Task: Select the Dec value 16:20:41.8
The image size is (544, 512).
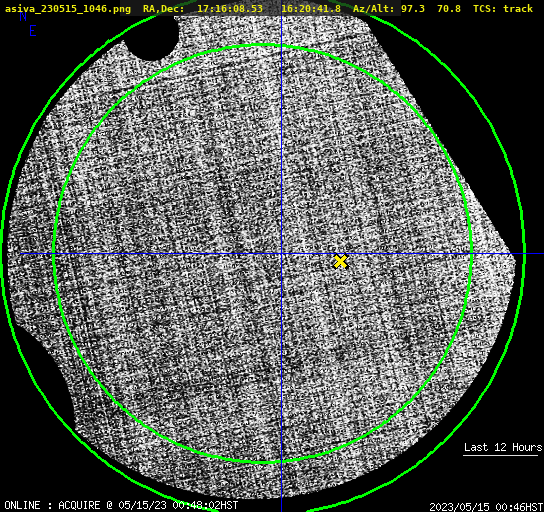Action: 311,8
